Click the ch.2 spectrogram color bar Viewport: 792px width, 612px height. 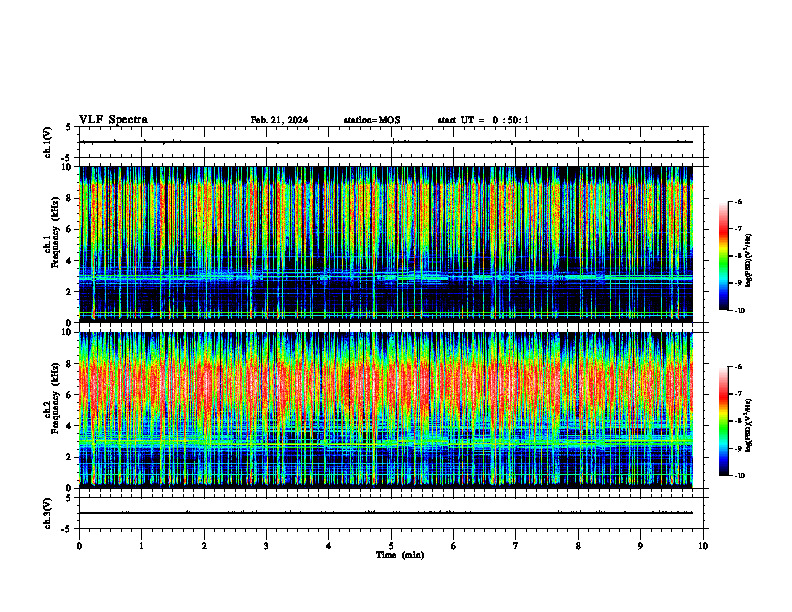[x=724, y=421]
